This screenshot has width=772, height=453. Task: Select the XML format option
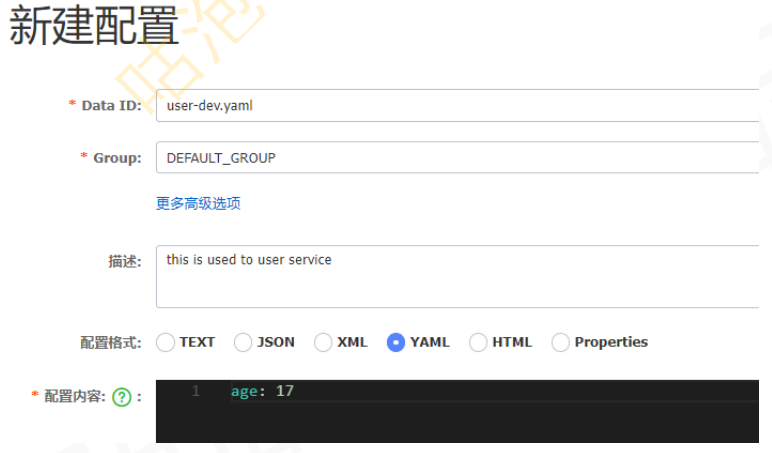point(323,342)
